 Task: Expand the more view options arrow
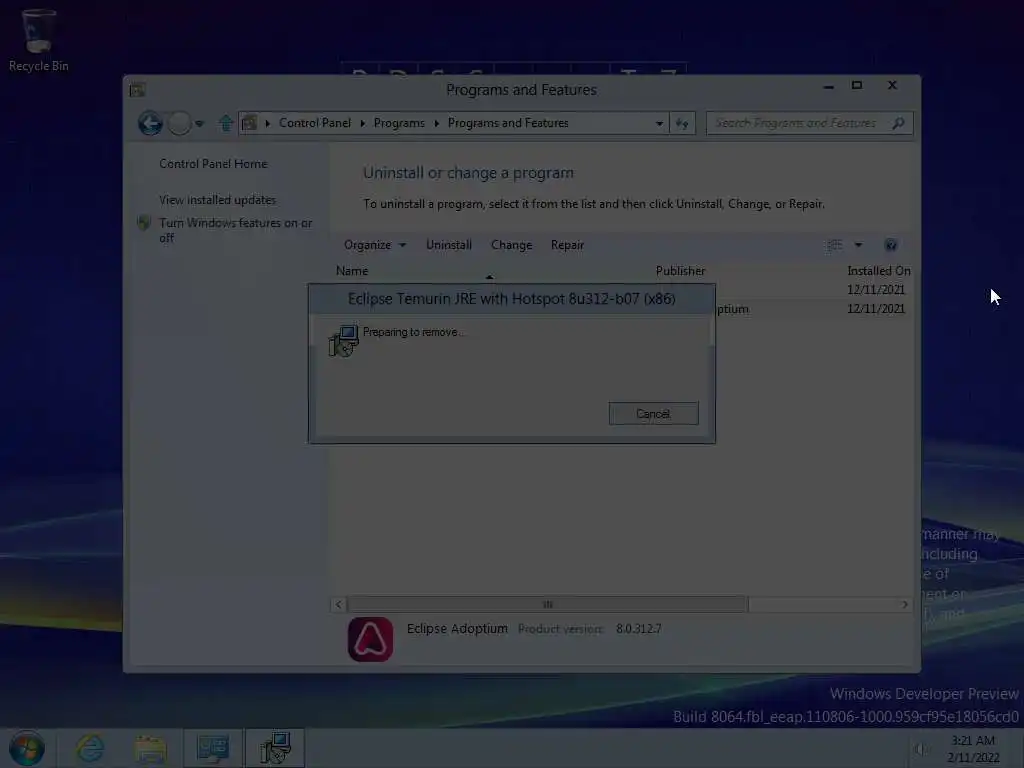point(858,245)
